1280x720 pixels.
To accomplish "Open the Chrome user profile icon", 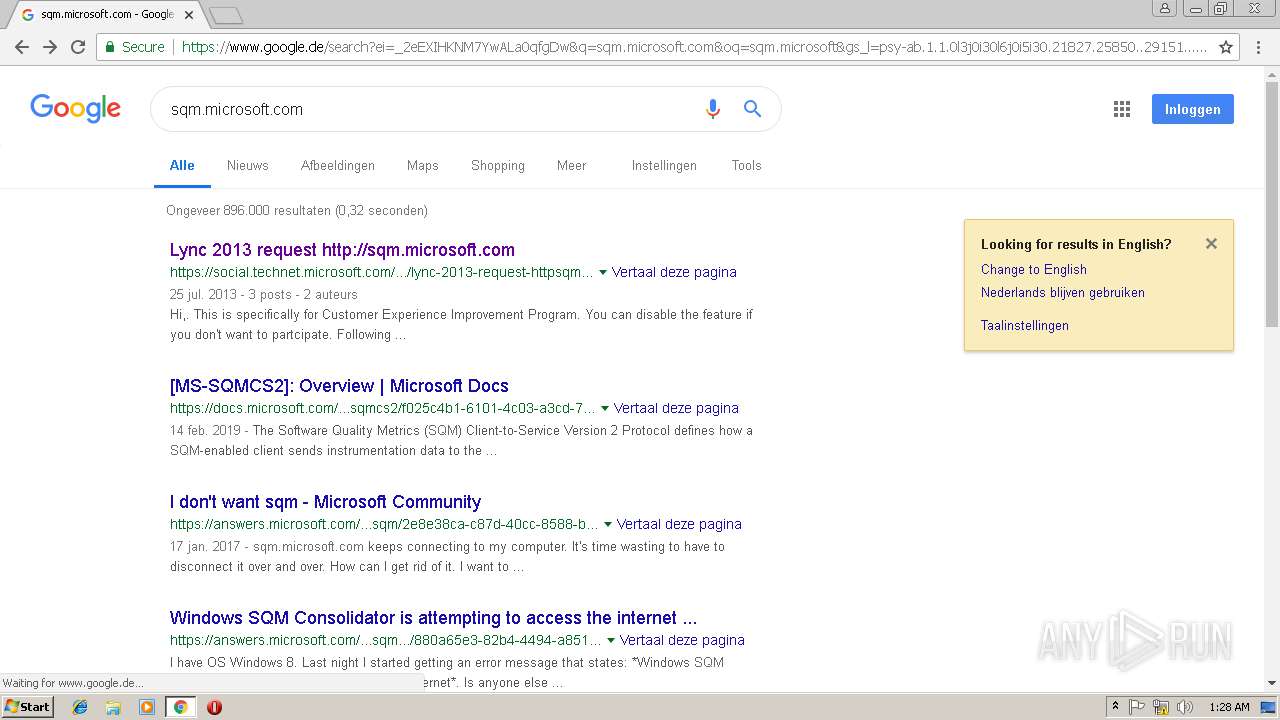I will tap(1164, 8).
